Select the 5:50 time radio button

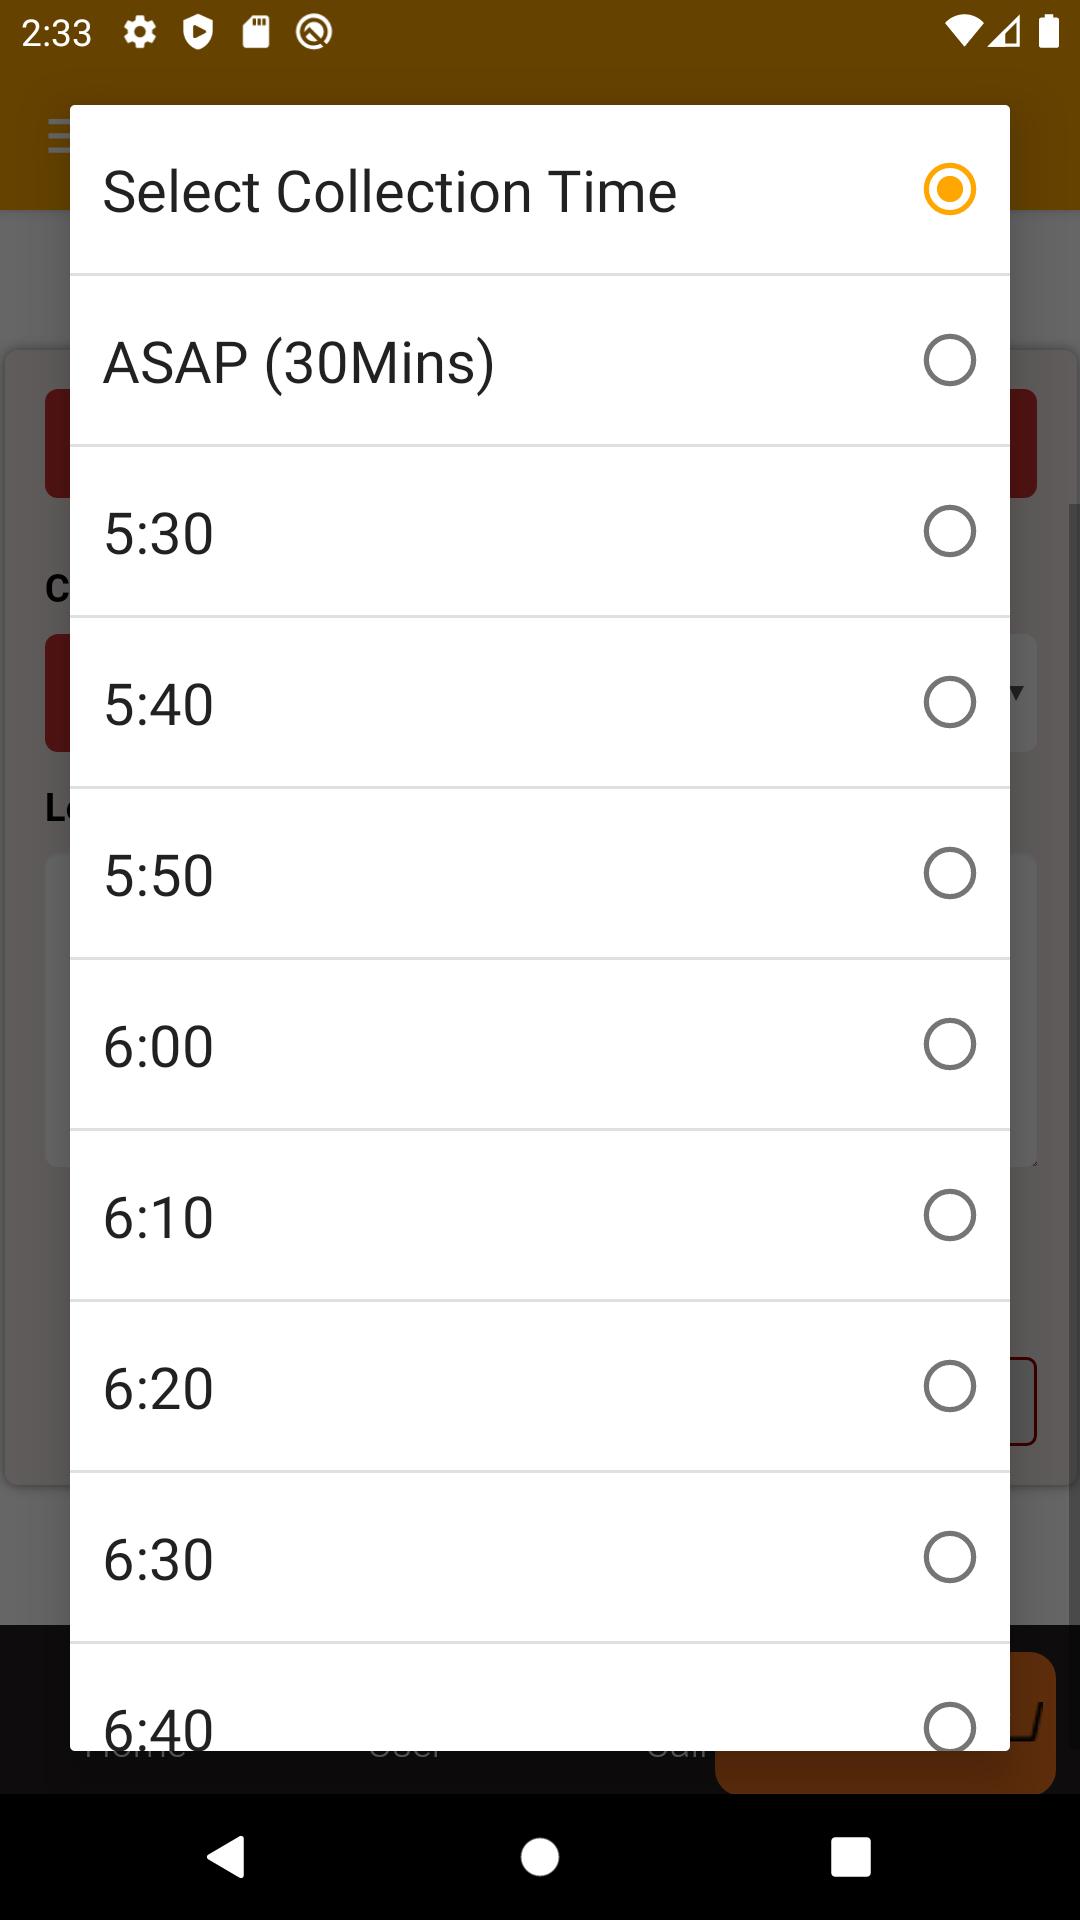(x=949, y=873)
